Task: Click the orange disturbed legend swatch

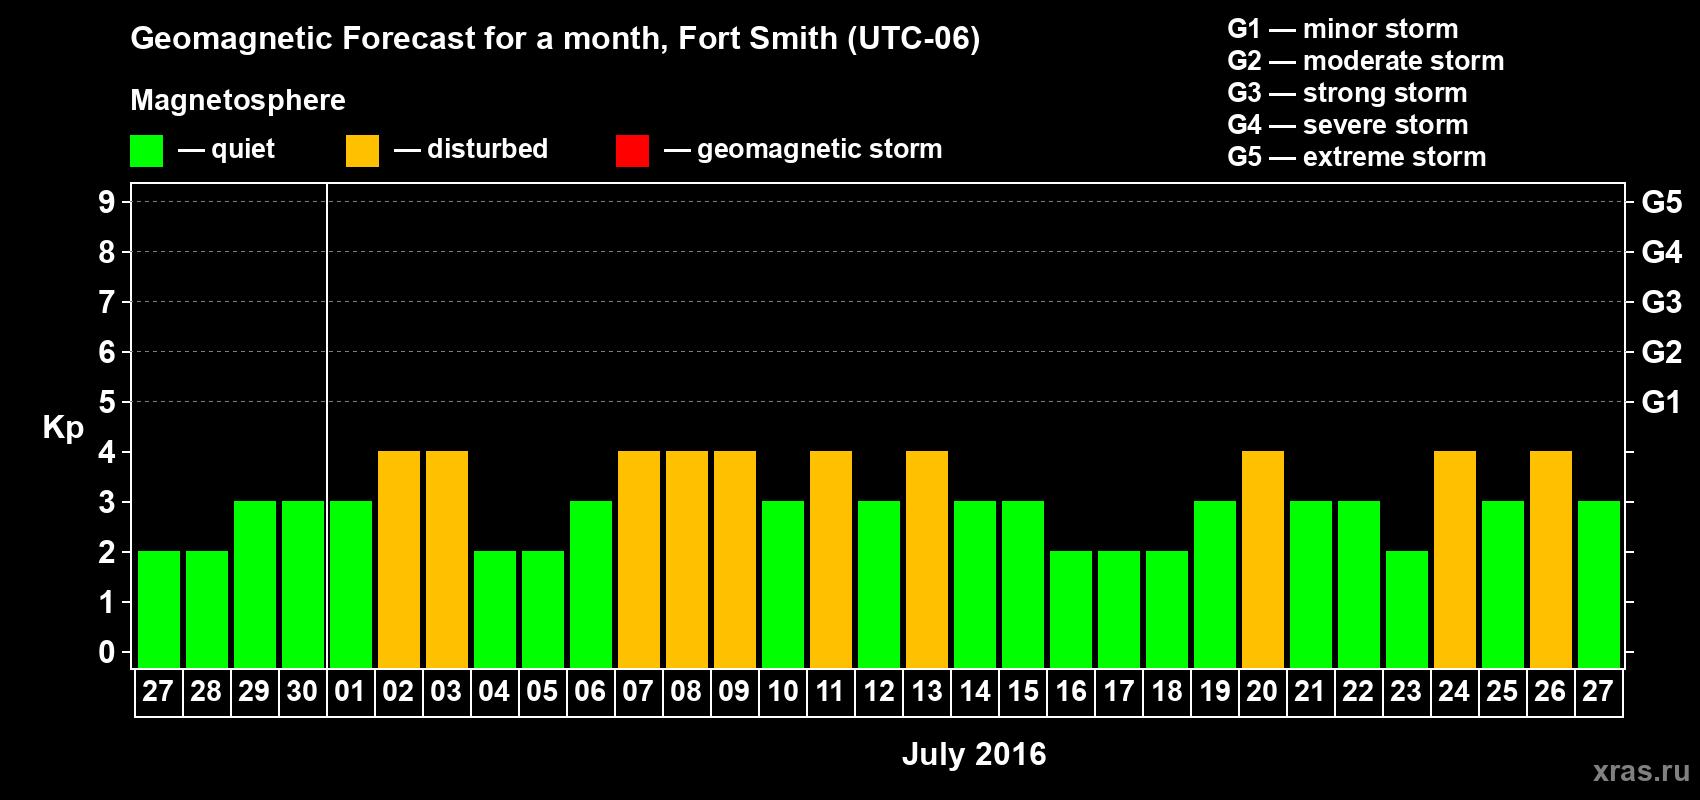Action: 362,151
